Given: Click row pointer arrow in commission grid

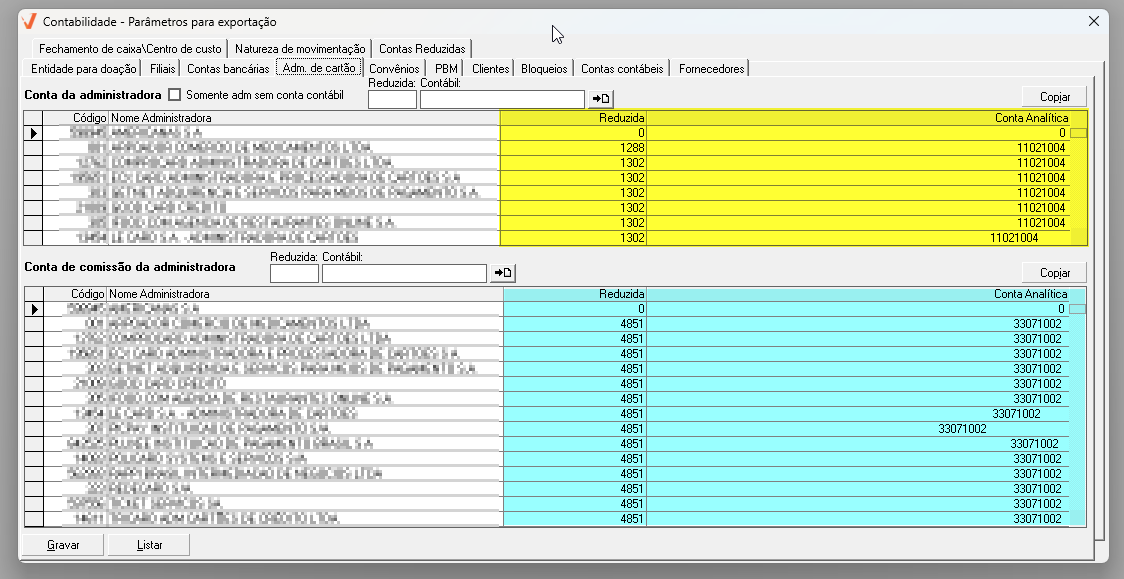Looking at the screenshot, I should click(x=33, y=309).
